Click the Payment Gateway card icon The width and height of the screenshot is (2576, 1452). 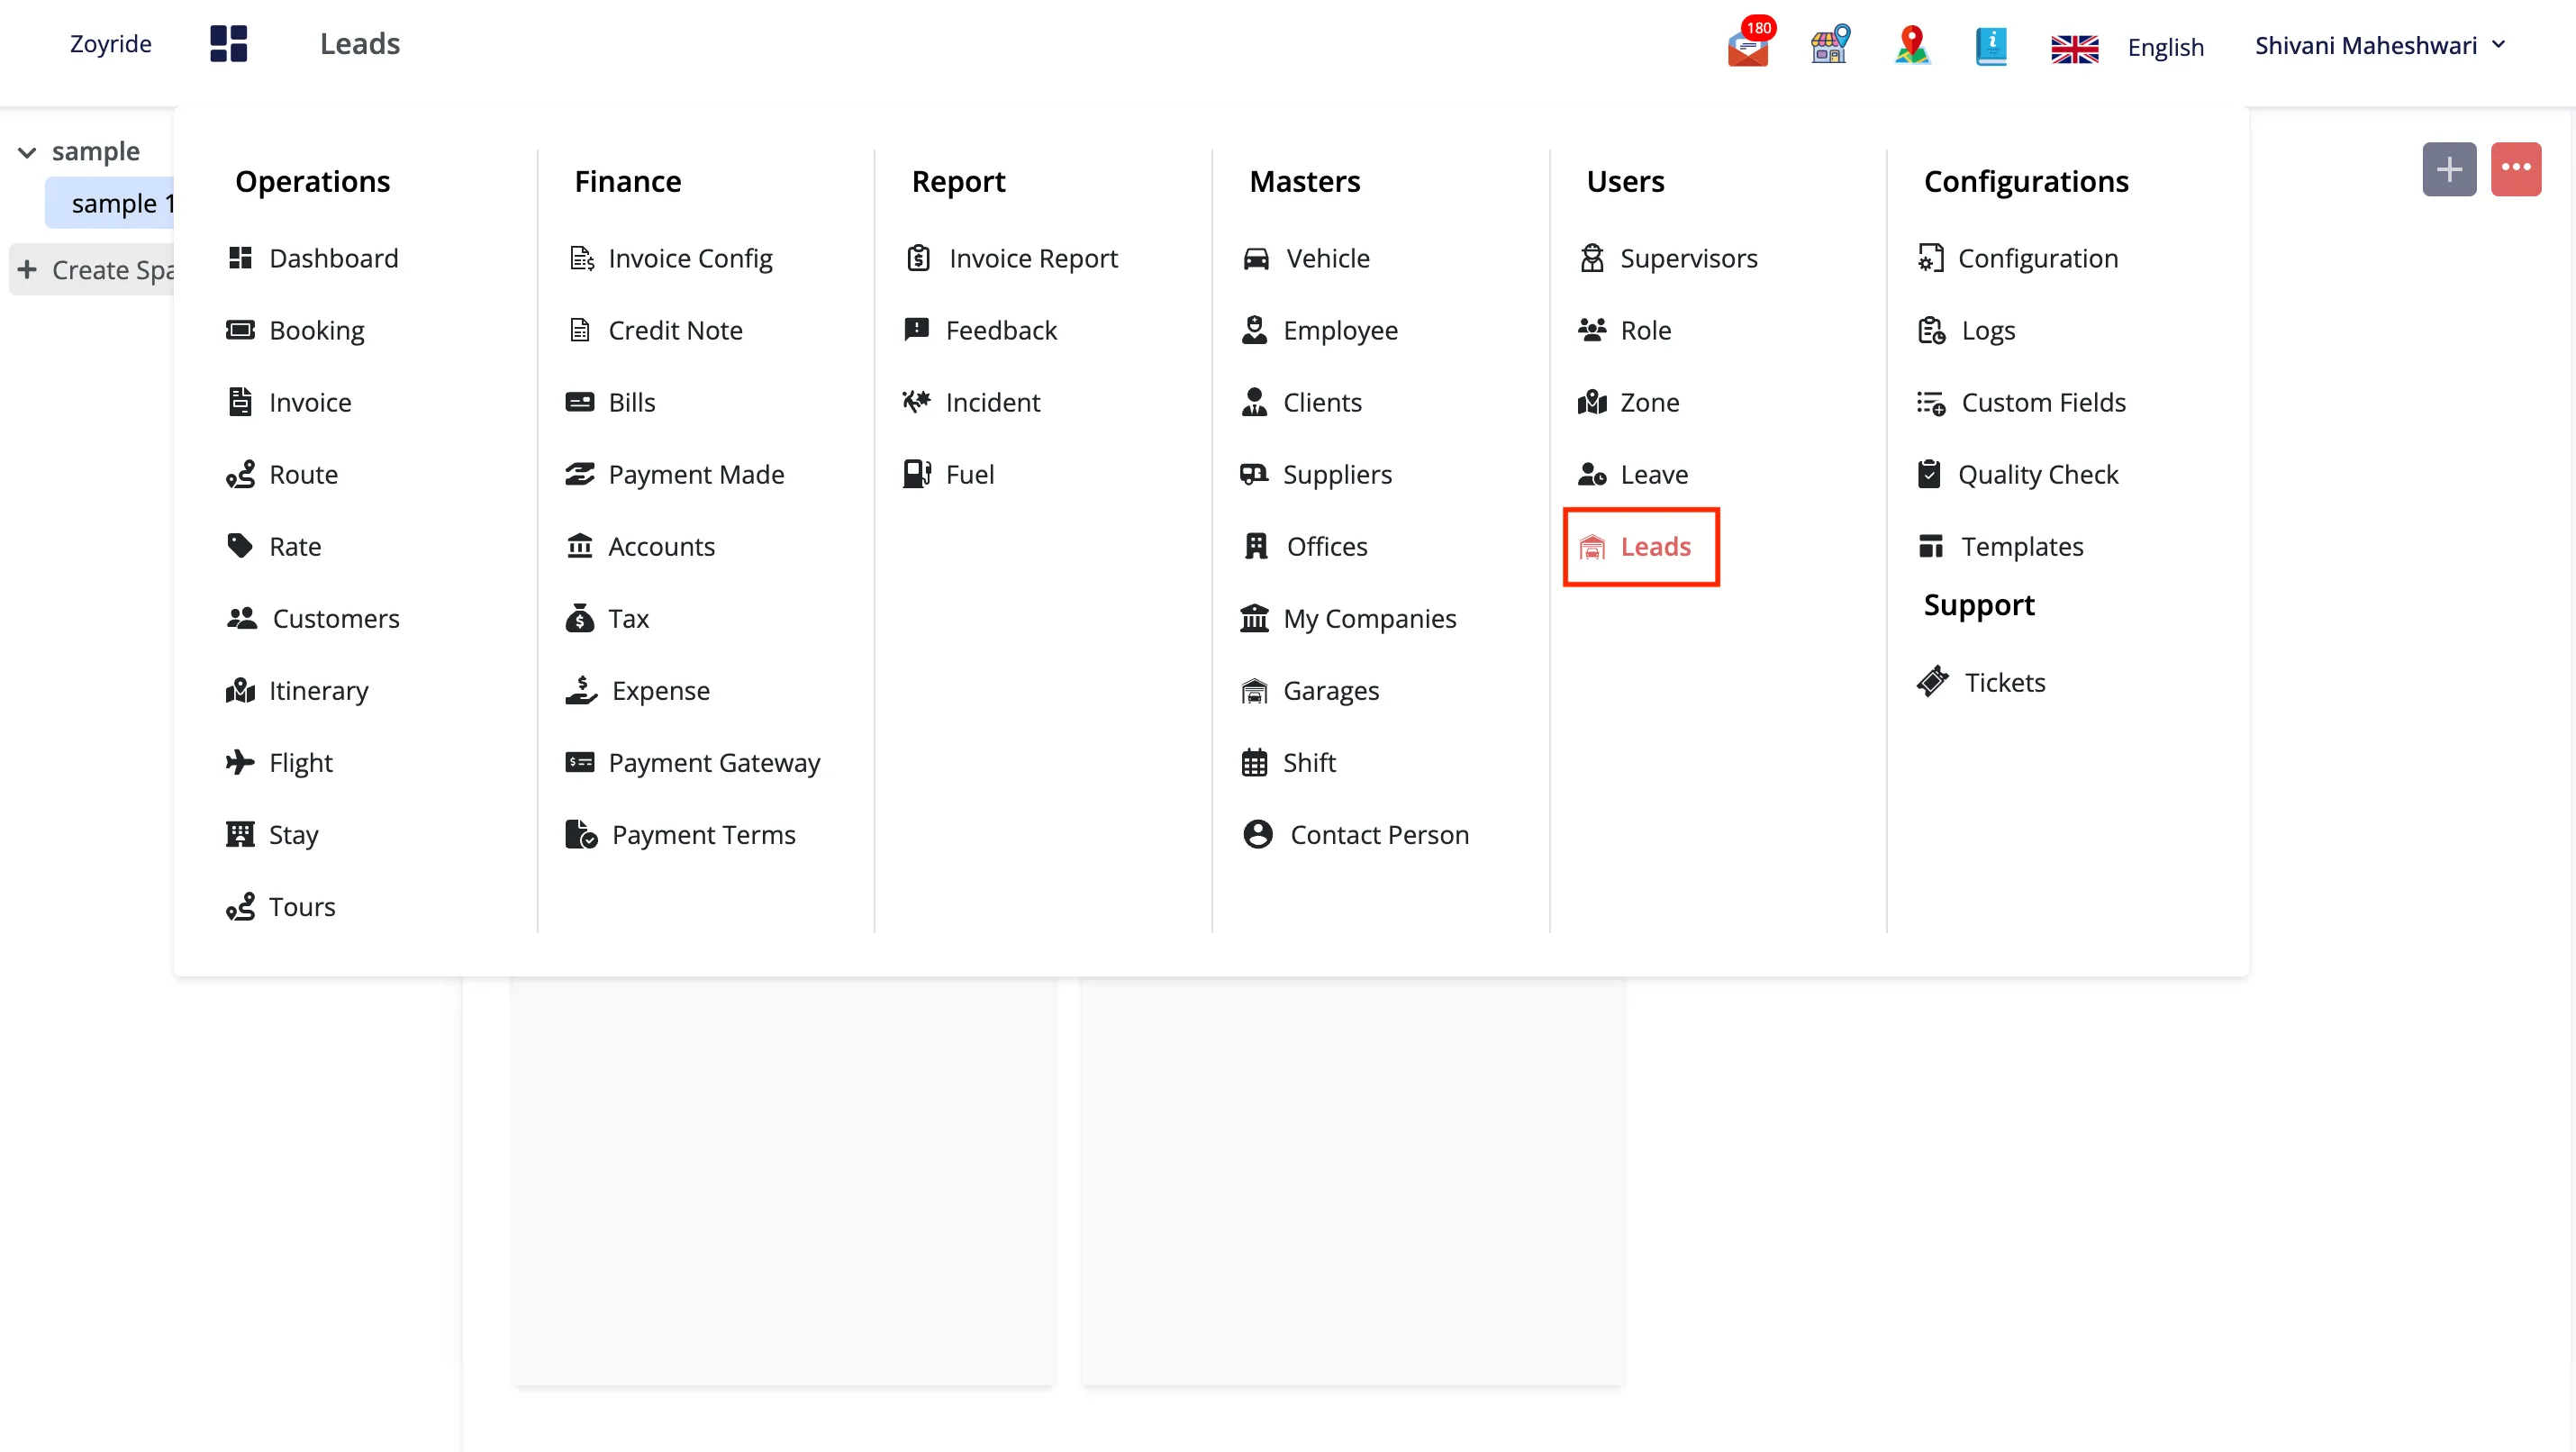[x=579, y=762]
